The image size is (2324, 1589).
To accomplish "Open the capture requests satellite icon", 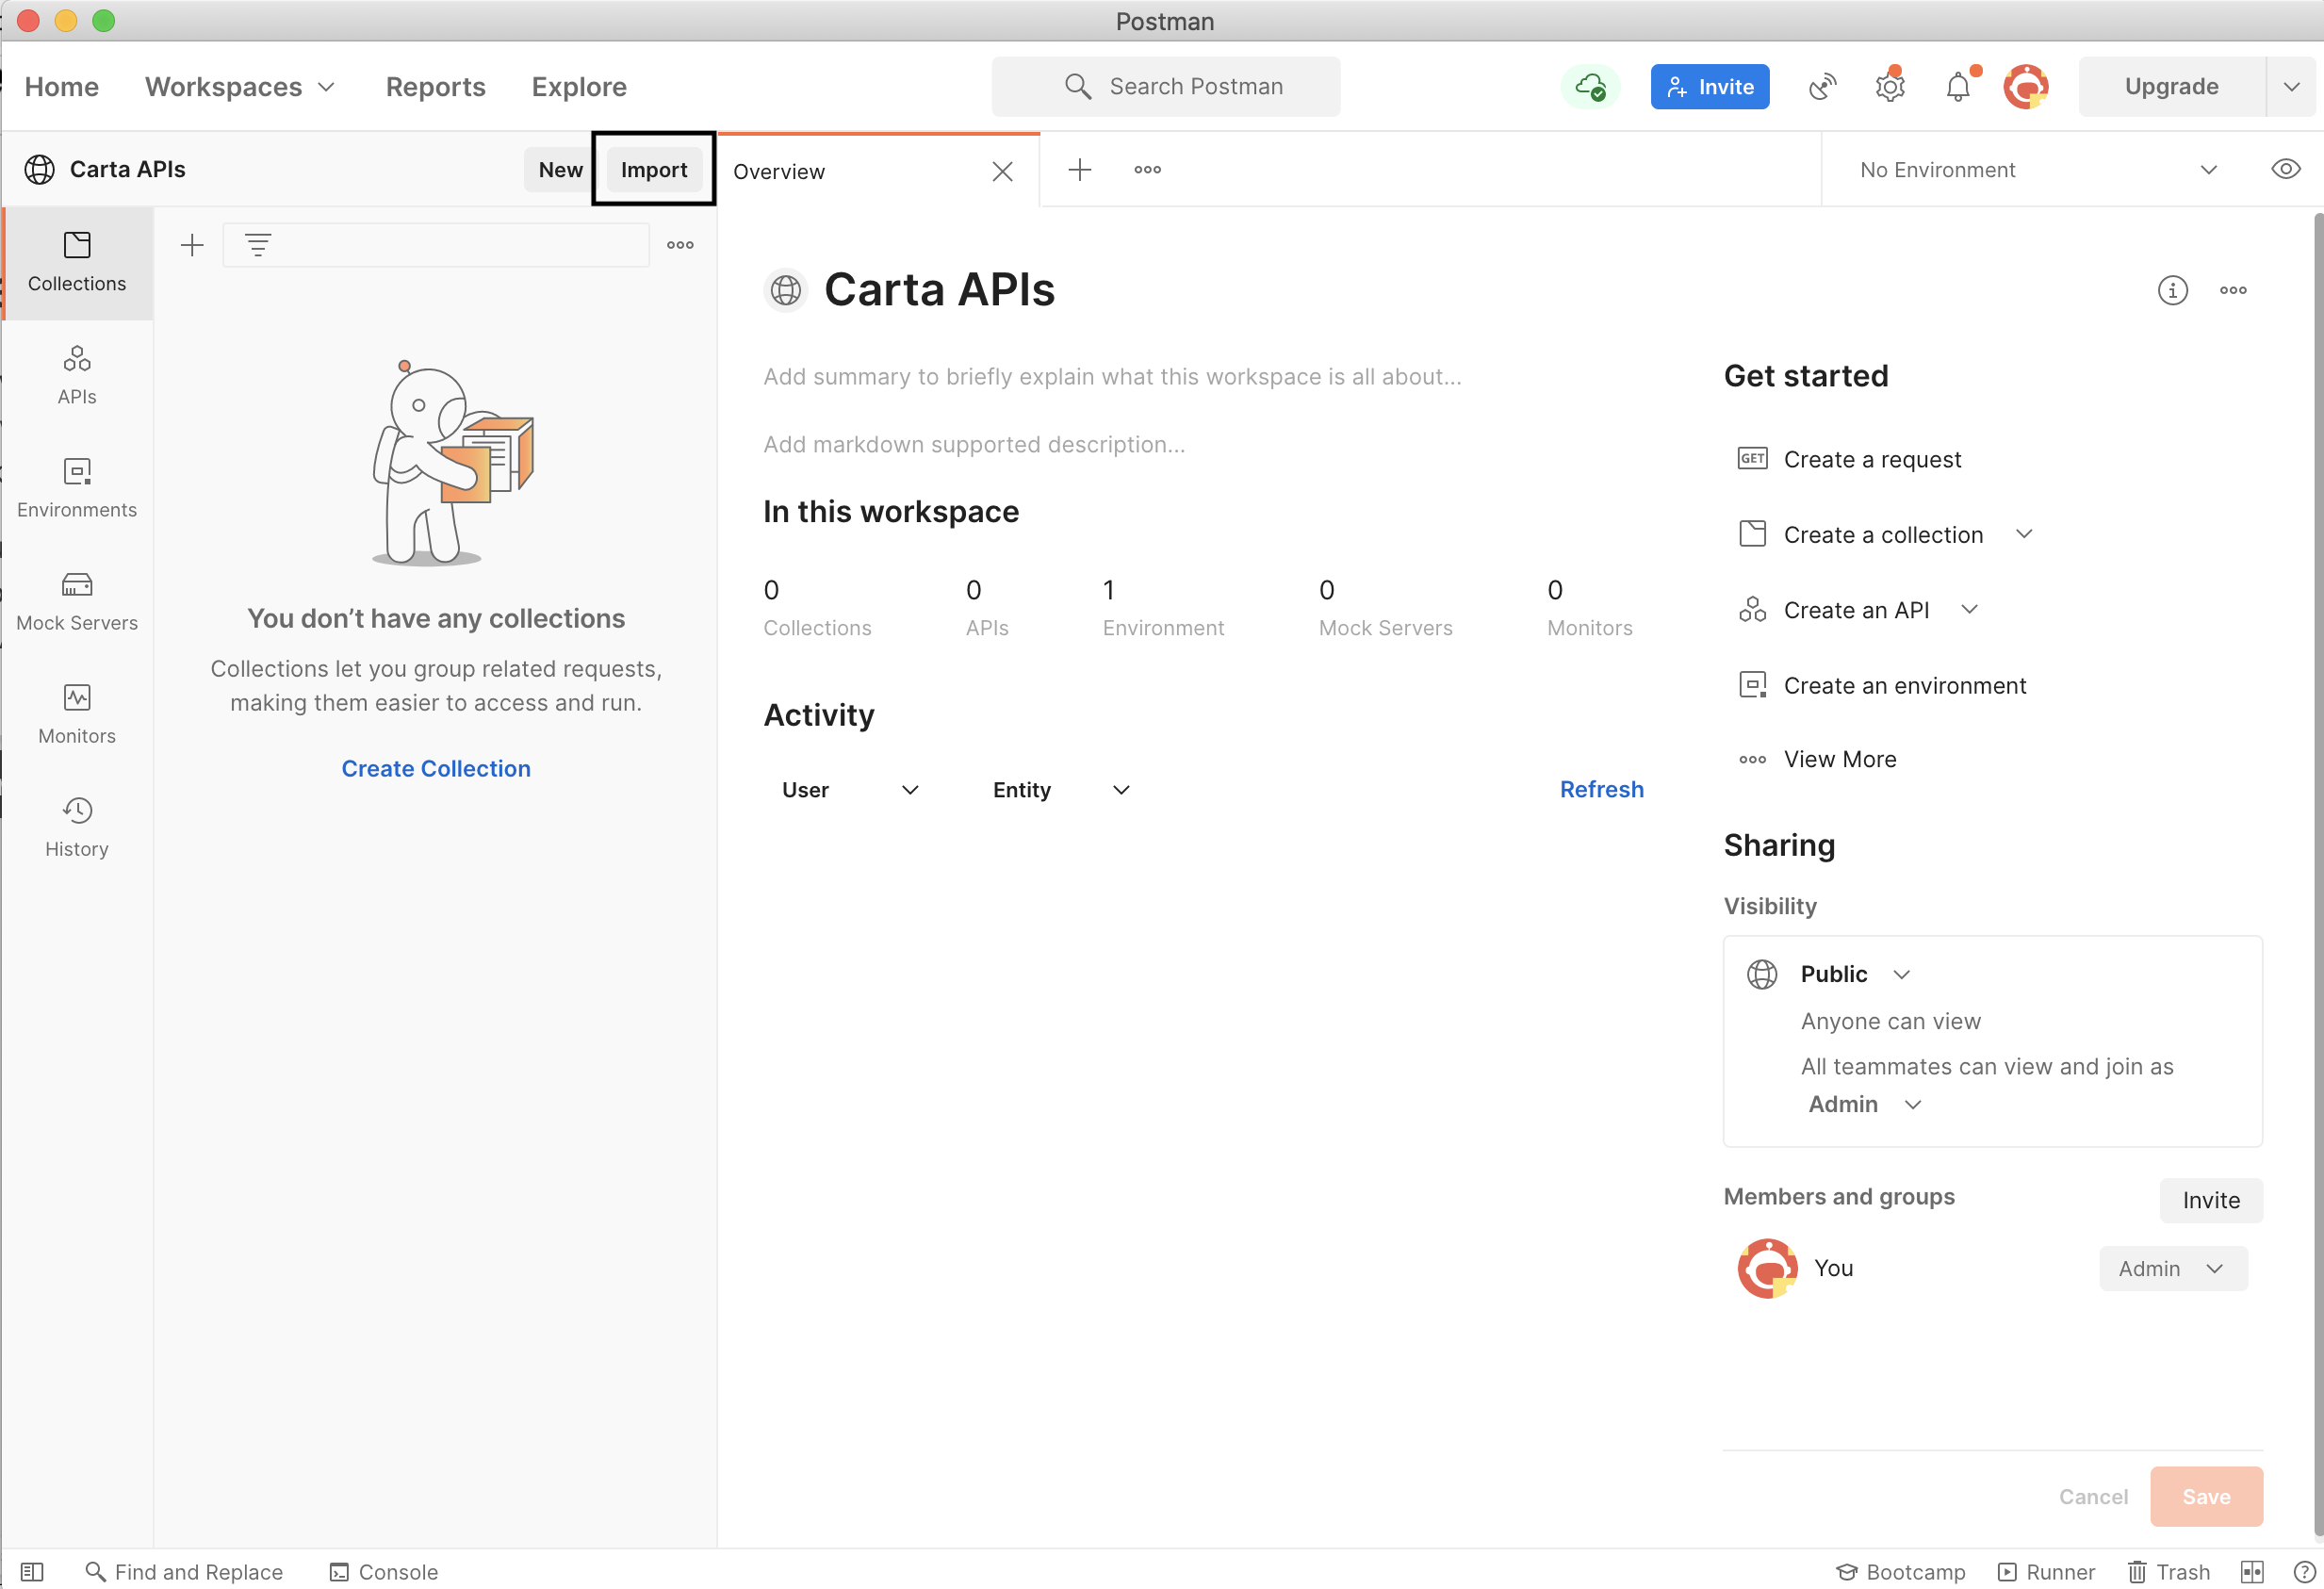I will tap(1823, 87).
